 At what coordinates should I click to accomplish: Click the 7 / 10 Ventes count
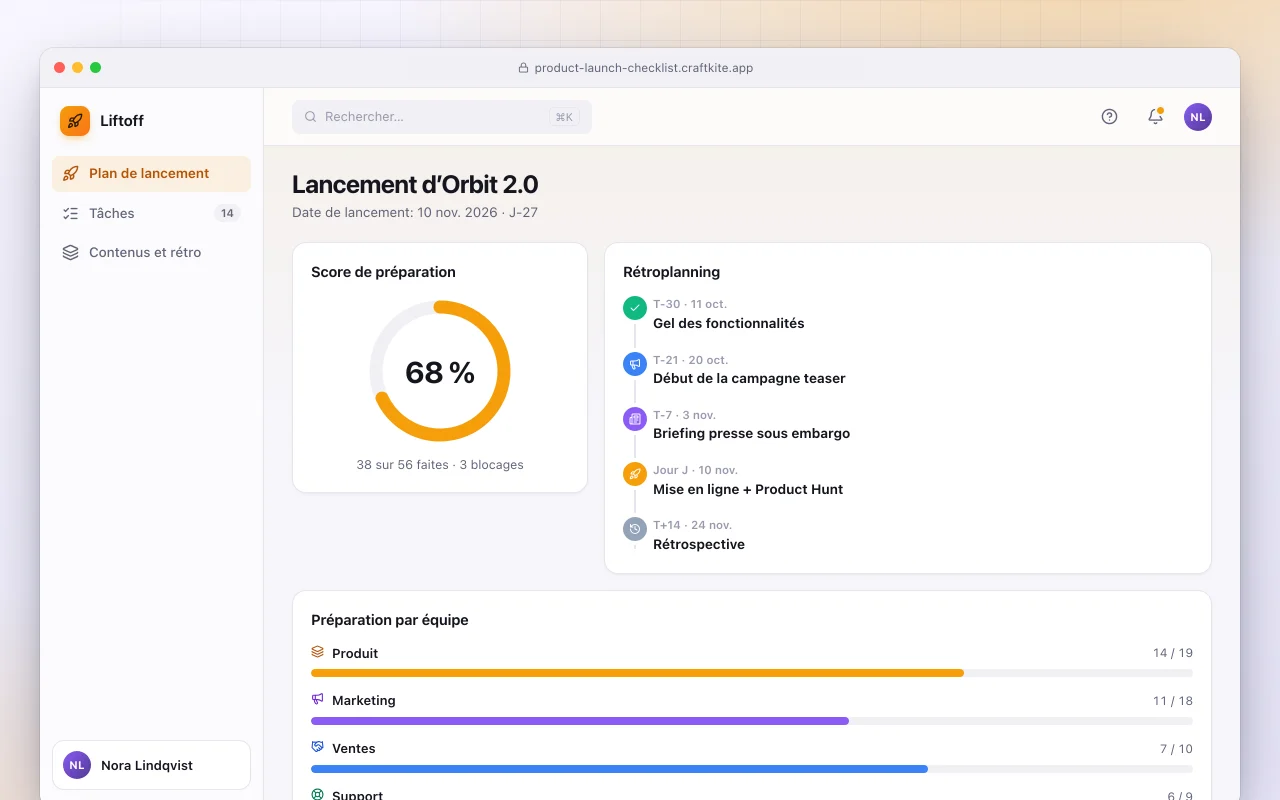pos(1176,749)
